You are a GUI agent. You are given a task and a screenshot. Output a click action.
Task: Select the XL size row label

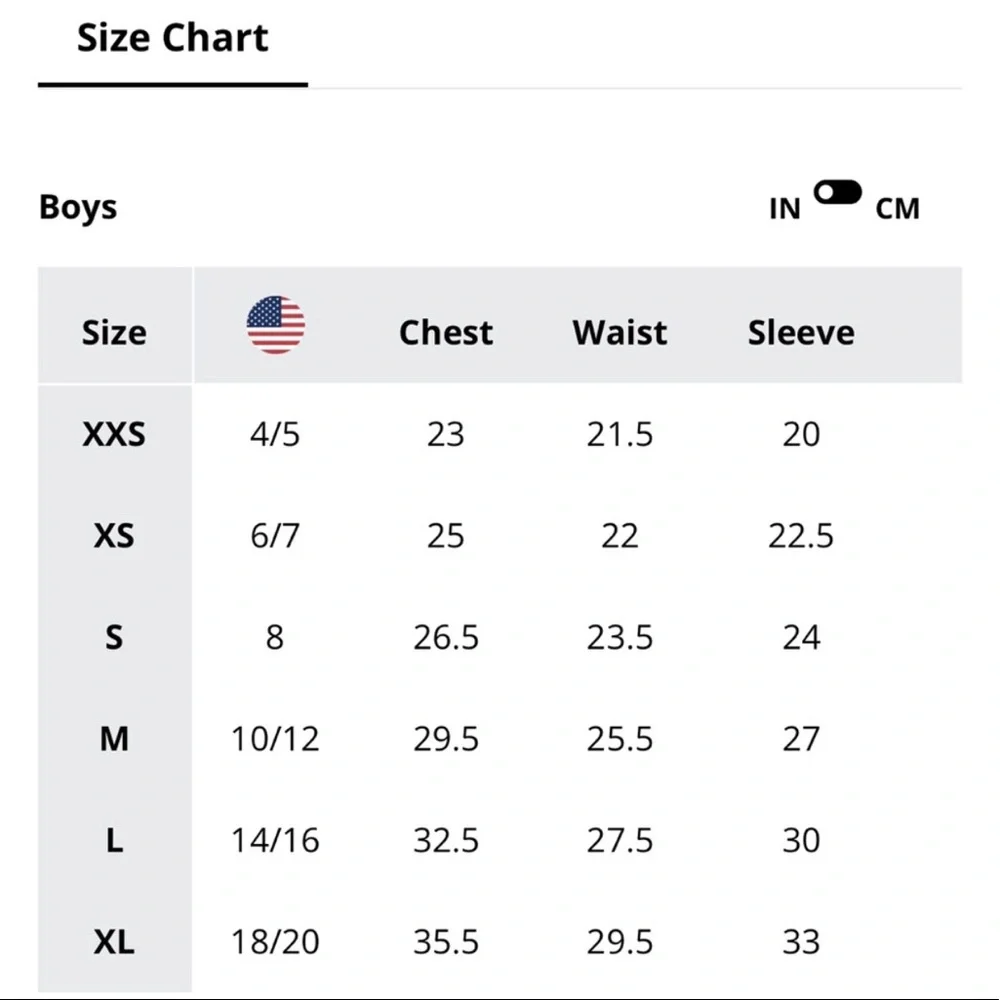tap(114, 941)
